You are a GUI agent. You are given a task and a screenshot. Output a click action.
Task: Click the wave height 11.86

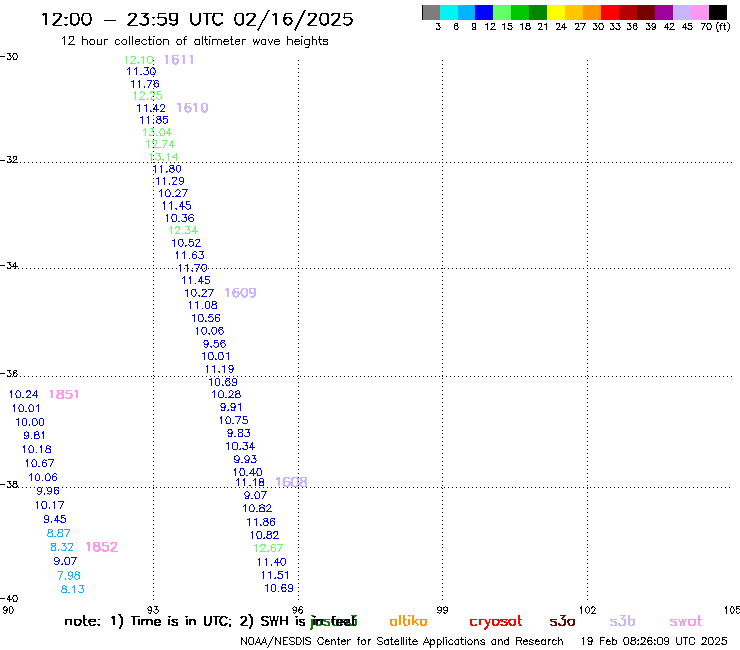(261, 522)
